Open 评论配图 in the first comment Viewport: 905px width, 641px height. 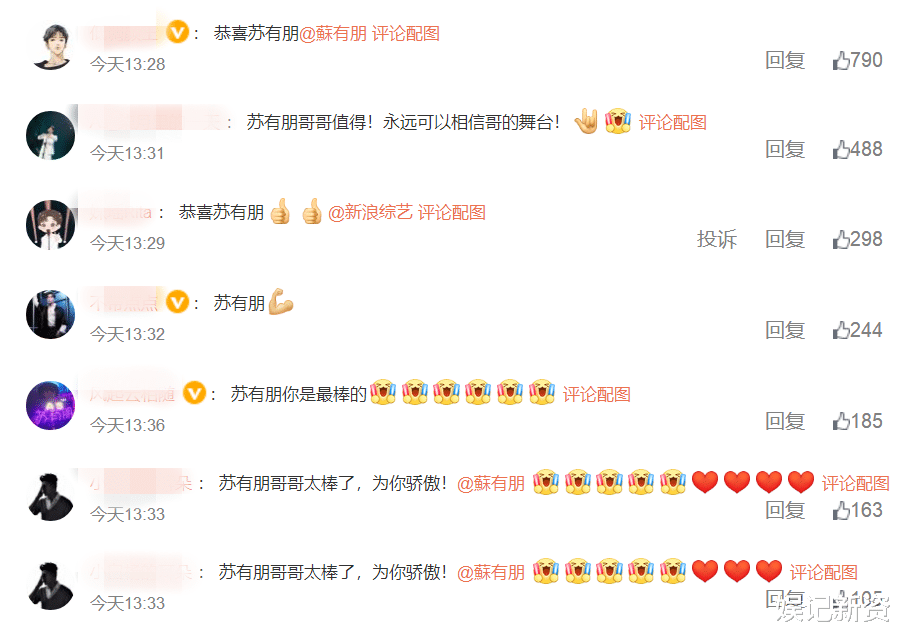[406, 33]
